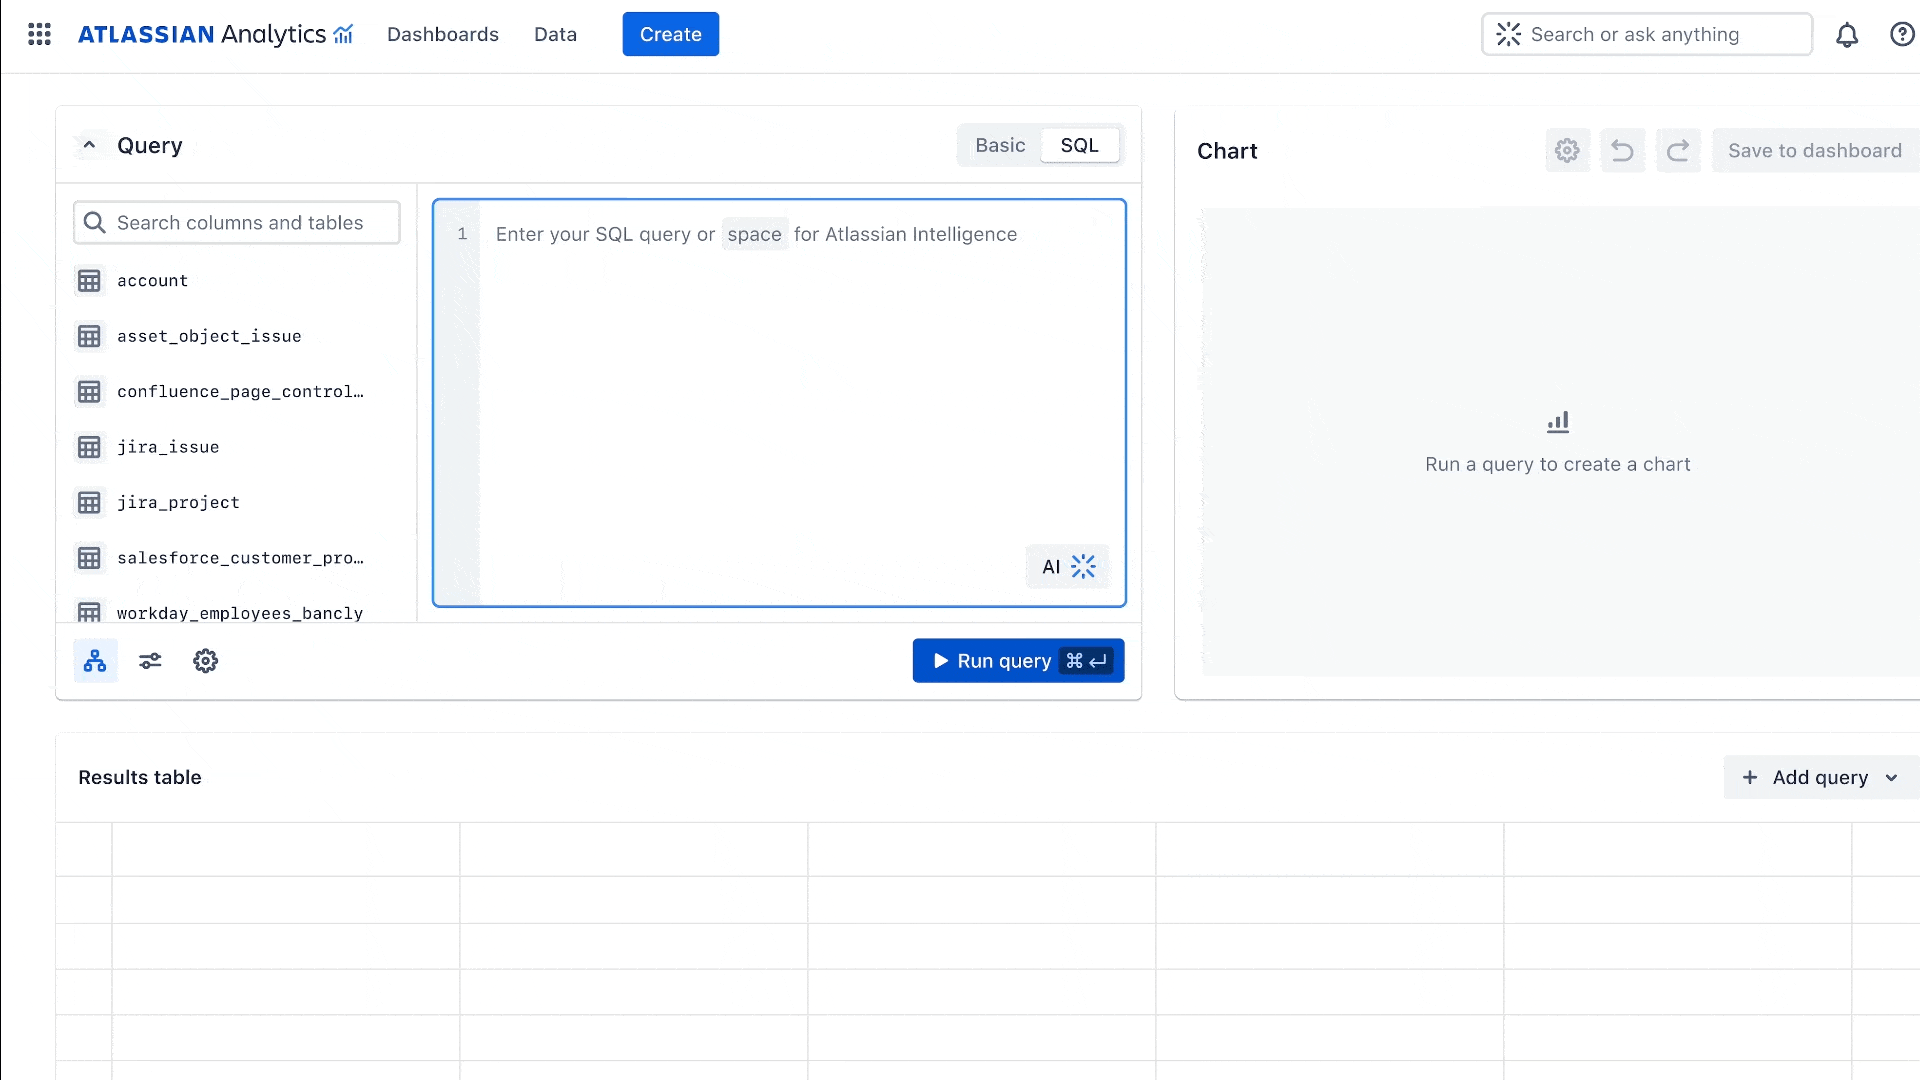Click the undo arrow in Chart panel
This screenshot has width=1920, height=1080.
point(1621,150)
